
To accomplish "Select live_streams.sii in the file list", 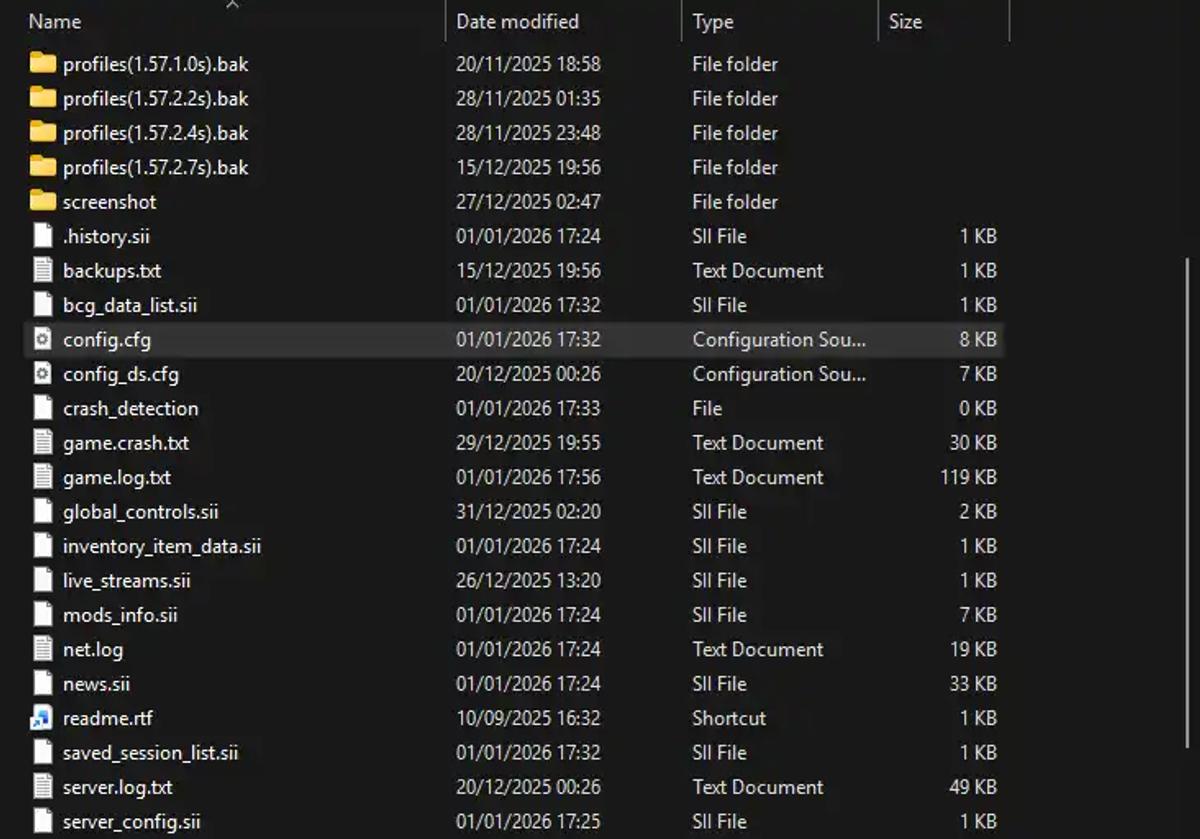I will [x=127, y=580].
